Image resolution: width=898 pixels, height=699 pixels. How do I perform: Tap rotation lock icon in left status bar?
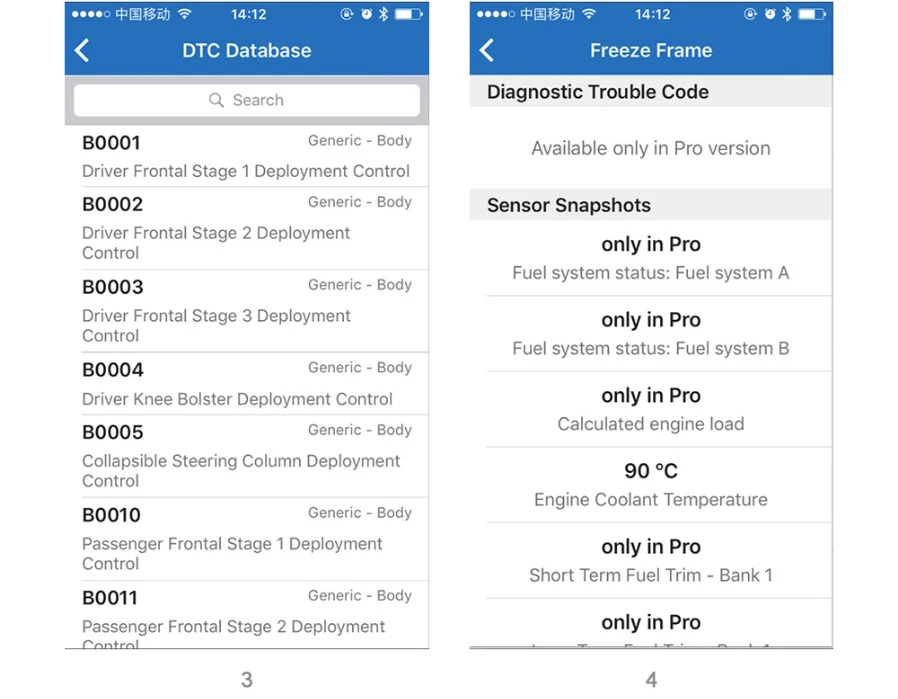tap(346, 14)
